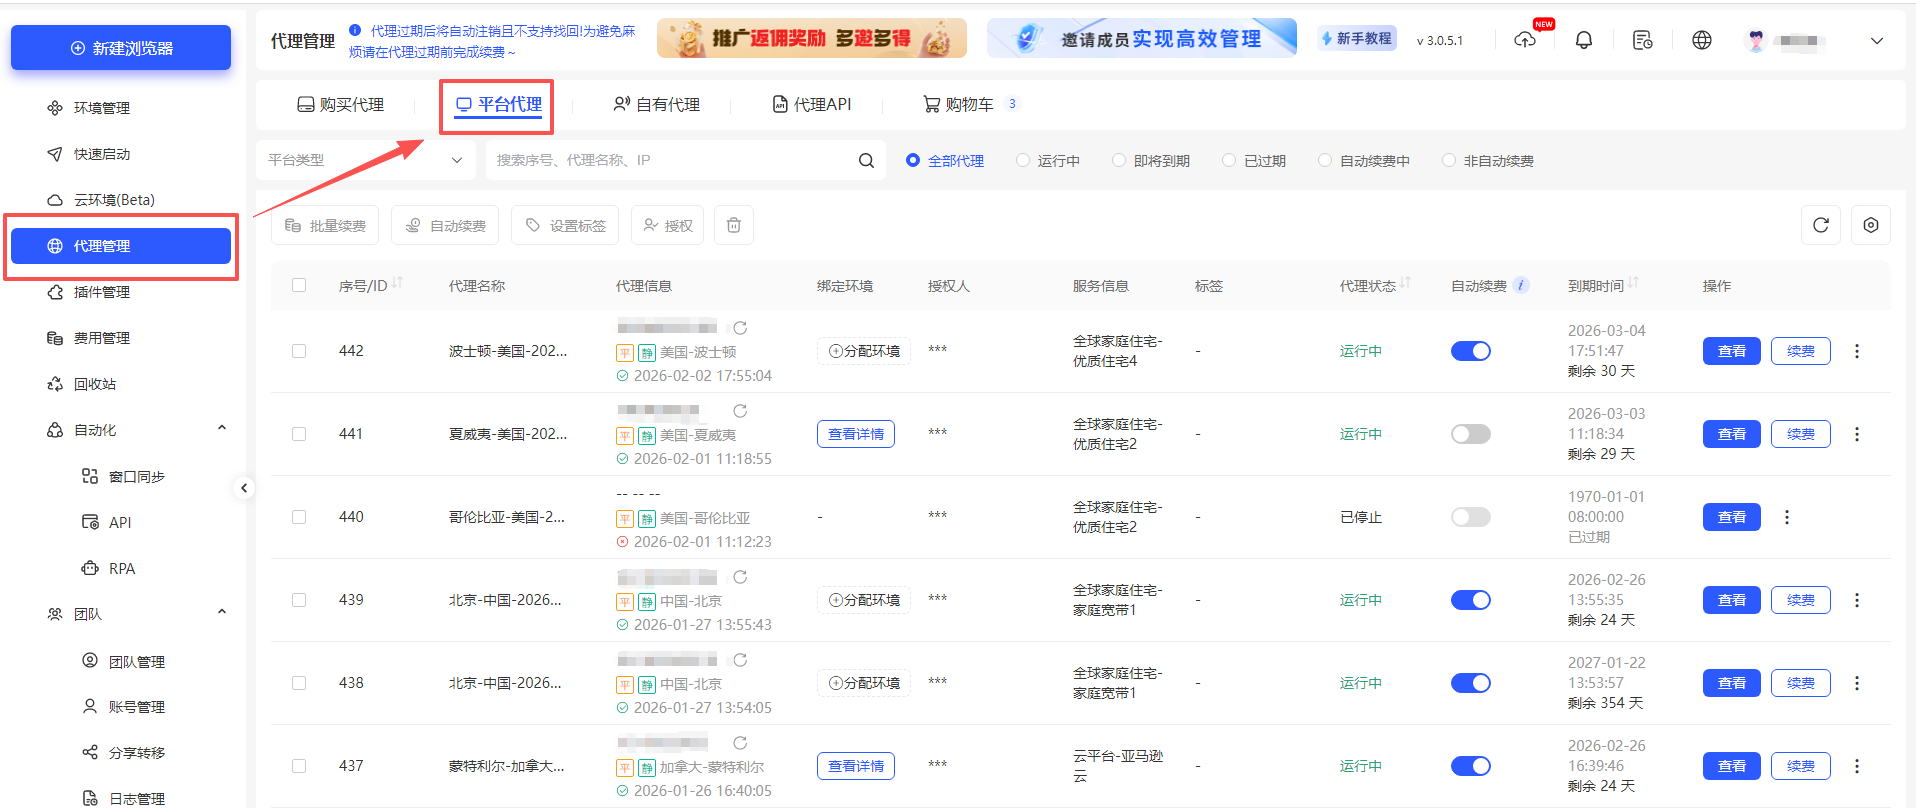Screen dimensions: 1916x808
Task: Check the checkbox for row 442
Action: click(x=299, y=351)
